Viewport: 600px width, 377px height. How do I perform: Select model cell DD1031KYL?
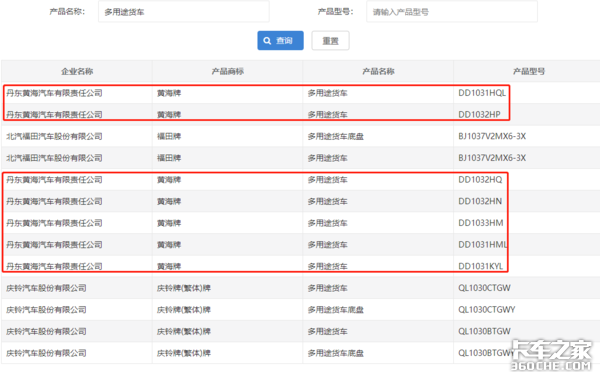481,266
